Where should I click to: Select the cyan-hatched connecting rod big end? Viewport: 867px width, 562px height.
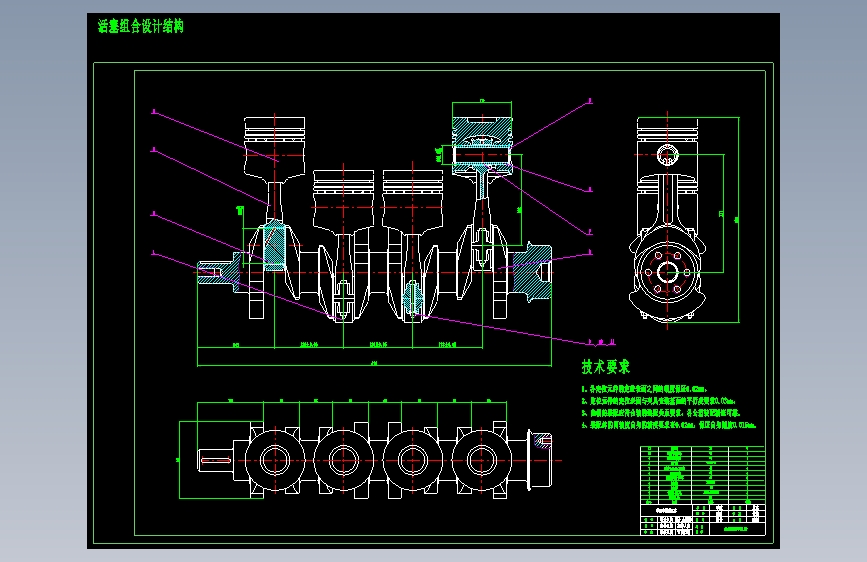(x=274, y=245)
